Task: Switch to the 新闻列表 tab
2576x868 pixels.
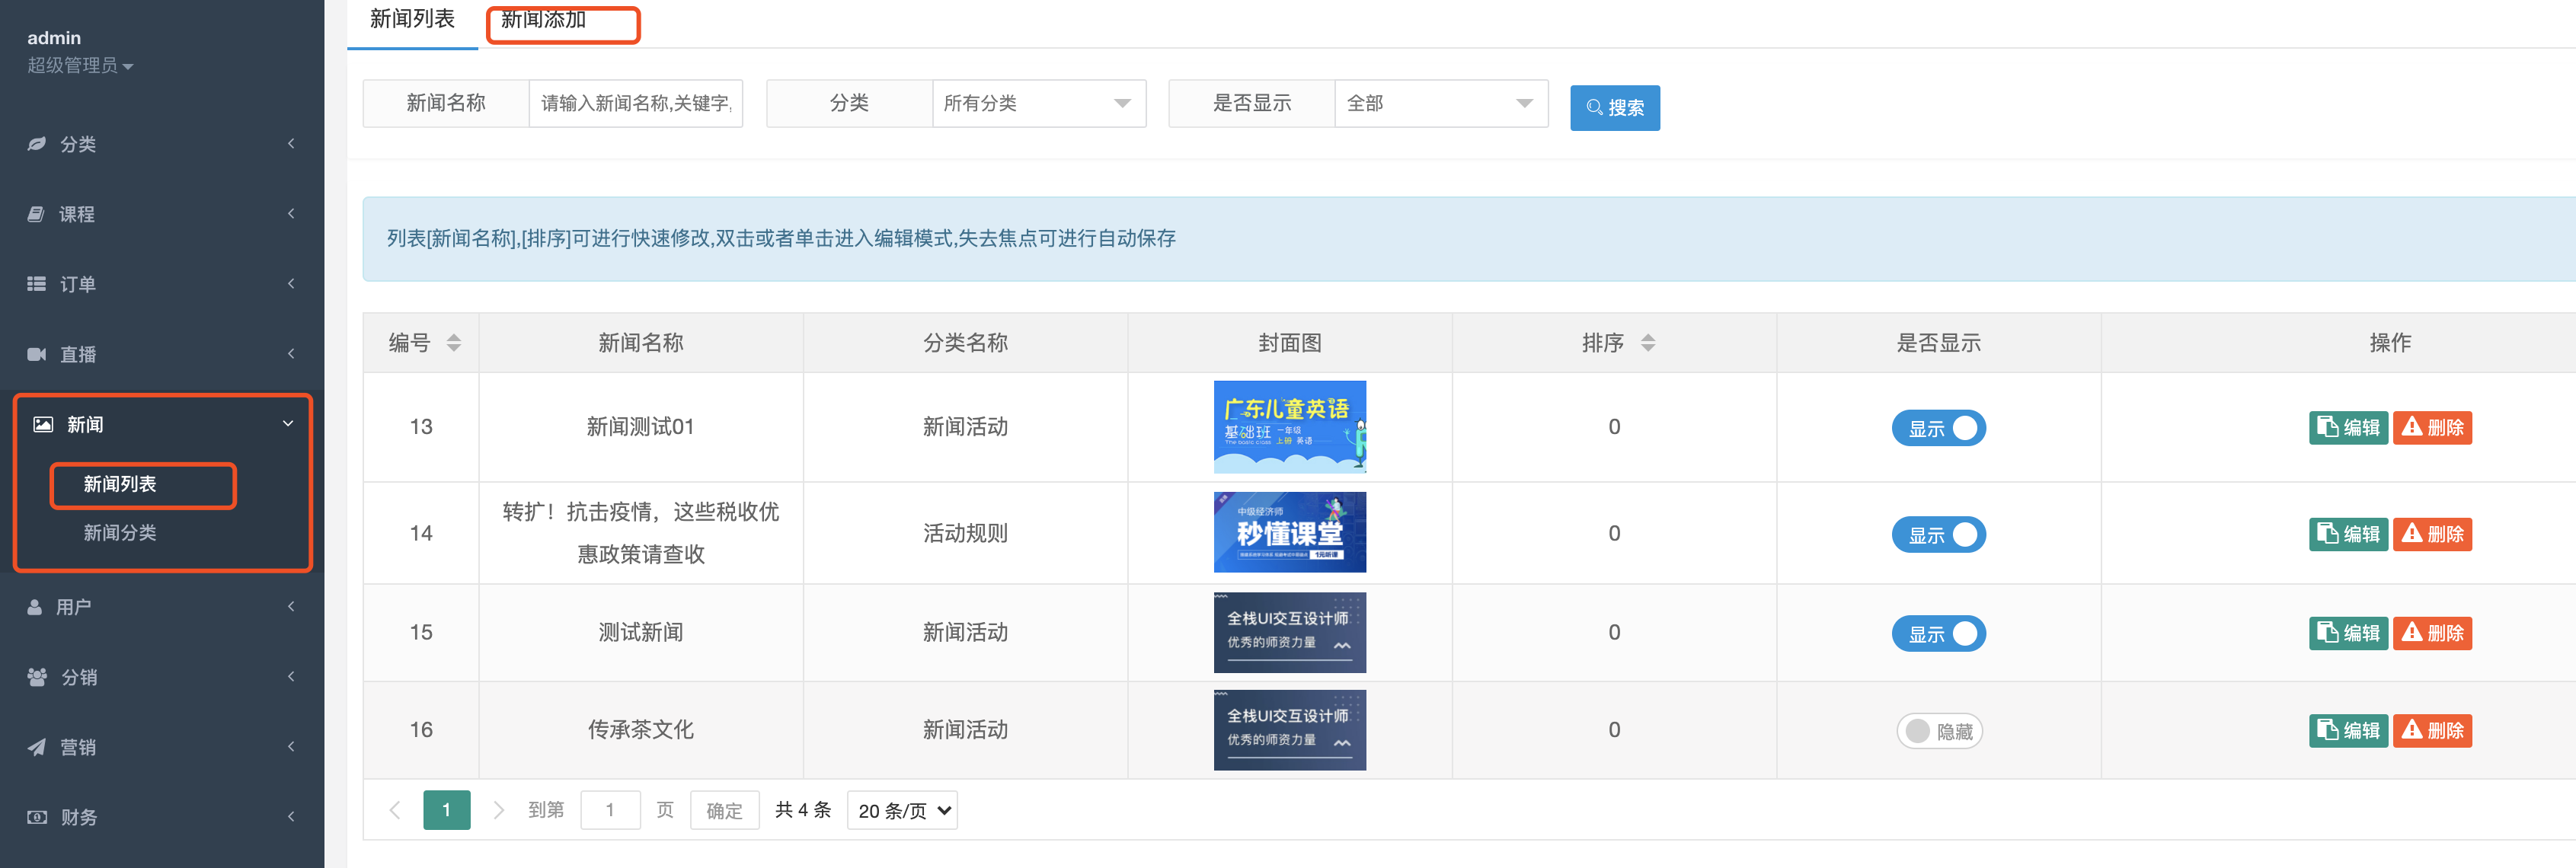Action: click(412, 20)
